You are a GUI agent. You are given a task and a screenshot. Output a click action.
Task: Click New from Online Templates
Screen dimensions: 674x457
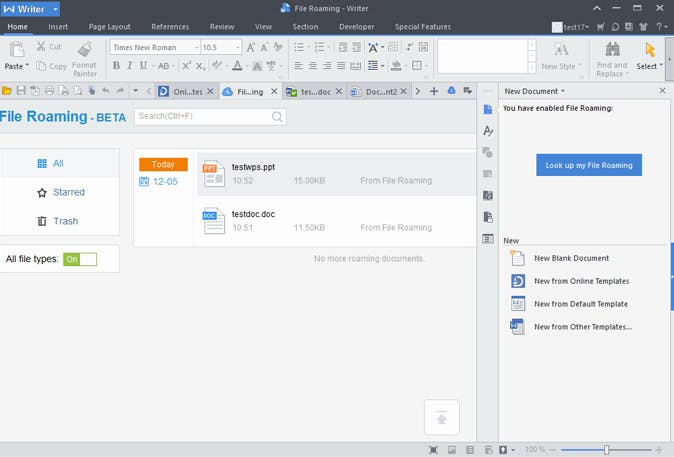click(582, 281)
